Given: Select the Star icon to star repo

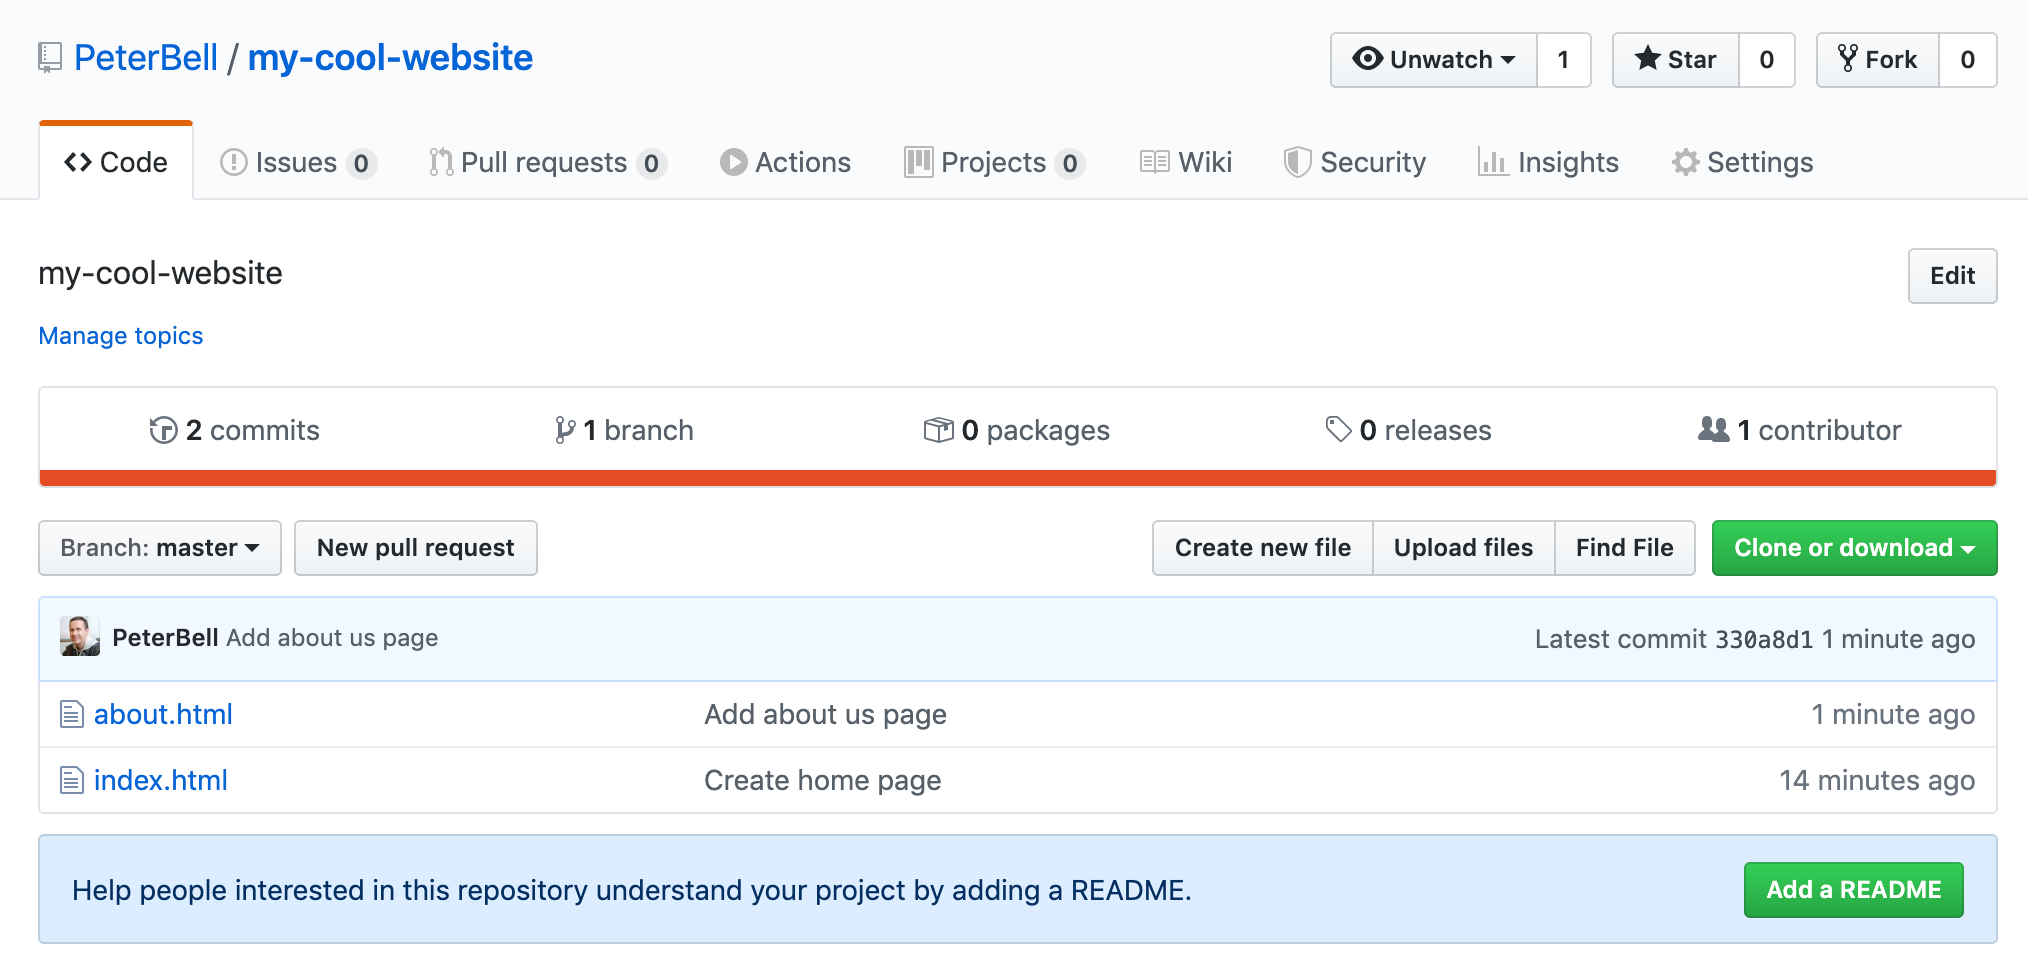Looking at the screenshot, I should pos(1647,59).
